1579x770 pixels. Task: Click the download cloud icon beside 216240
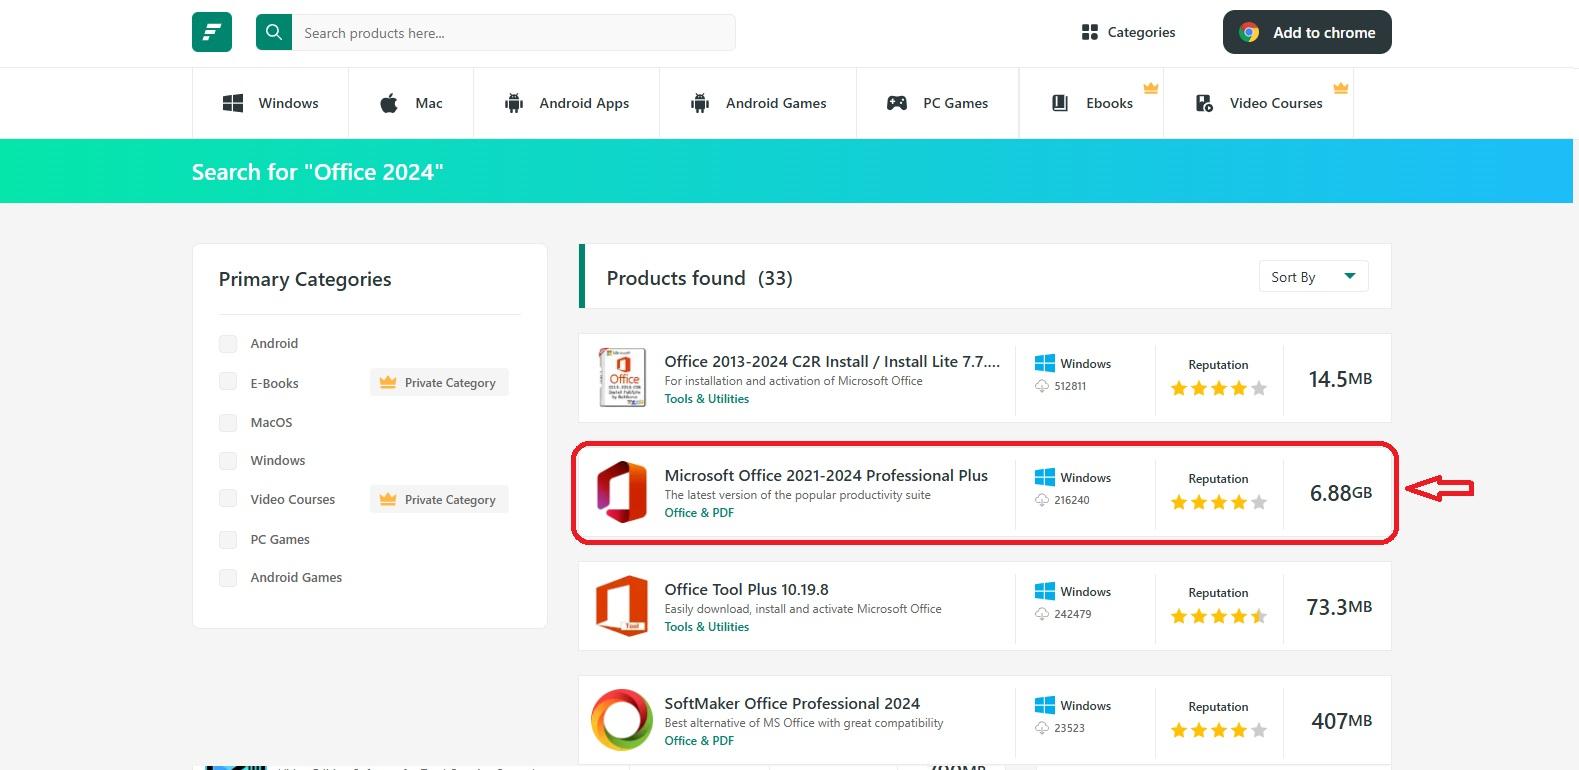(1042, 500)
